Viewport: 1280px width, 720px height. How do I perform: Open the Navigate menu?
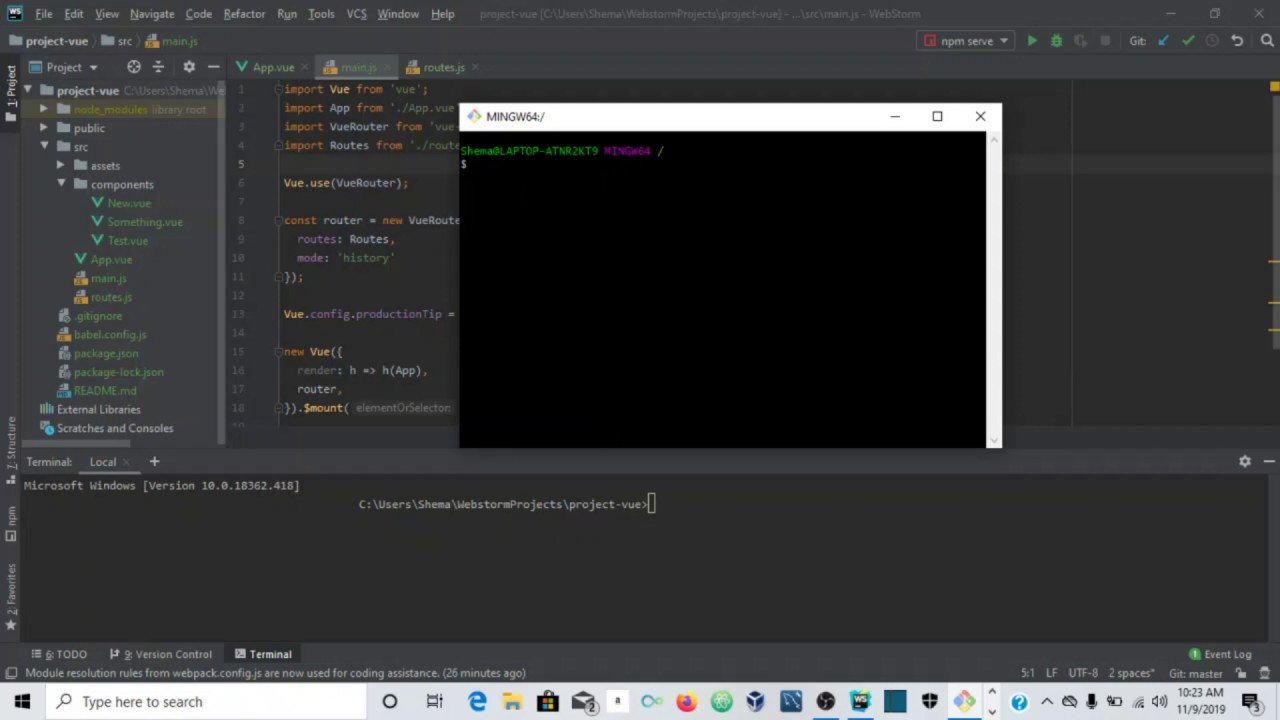[151, 14]
